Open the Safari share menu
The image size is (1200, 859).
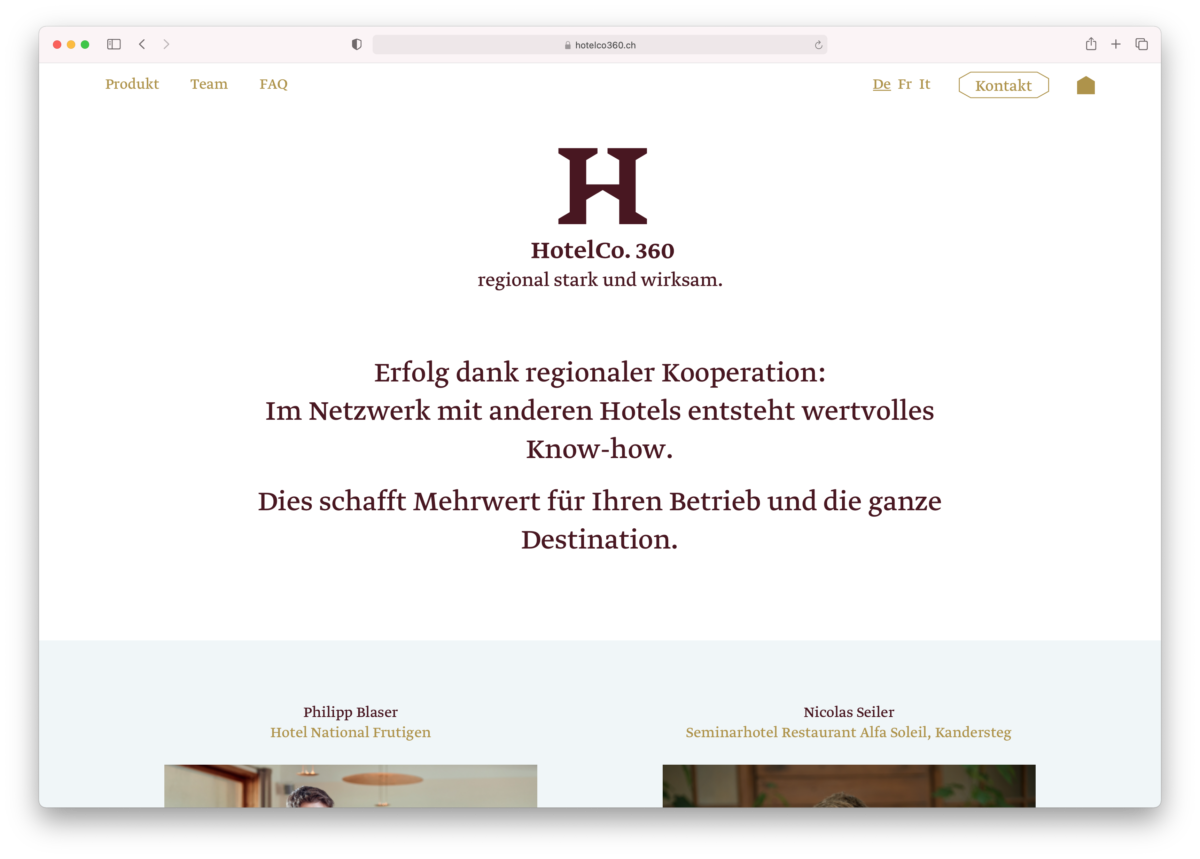coord(1091,44)
